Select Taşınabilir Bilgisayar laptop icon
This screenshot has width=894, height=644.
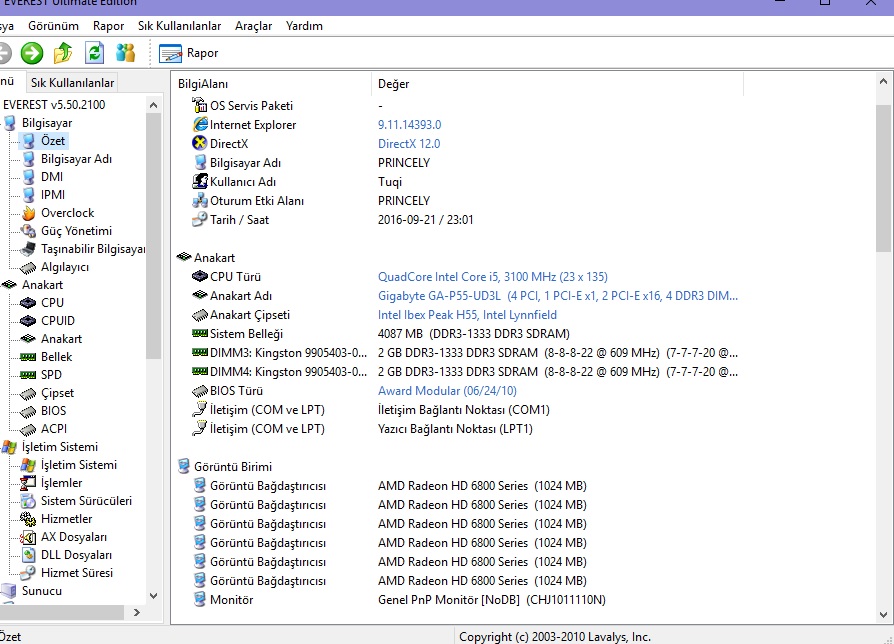(29, 249)
